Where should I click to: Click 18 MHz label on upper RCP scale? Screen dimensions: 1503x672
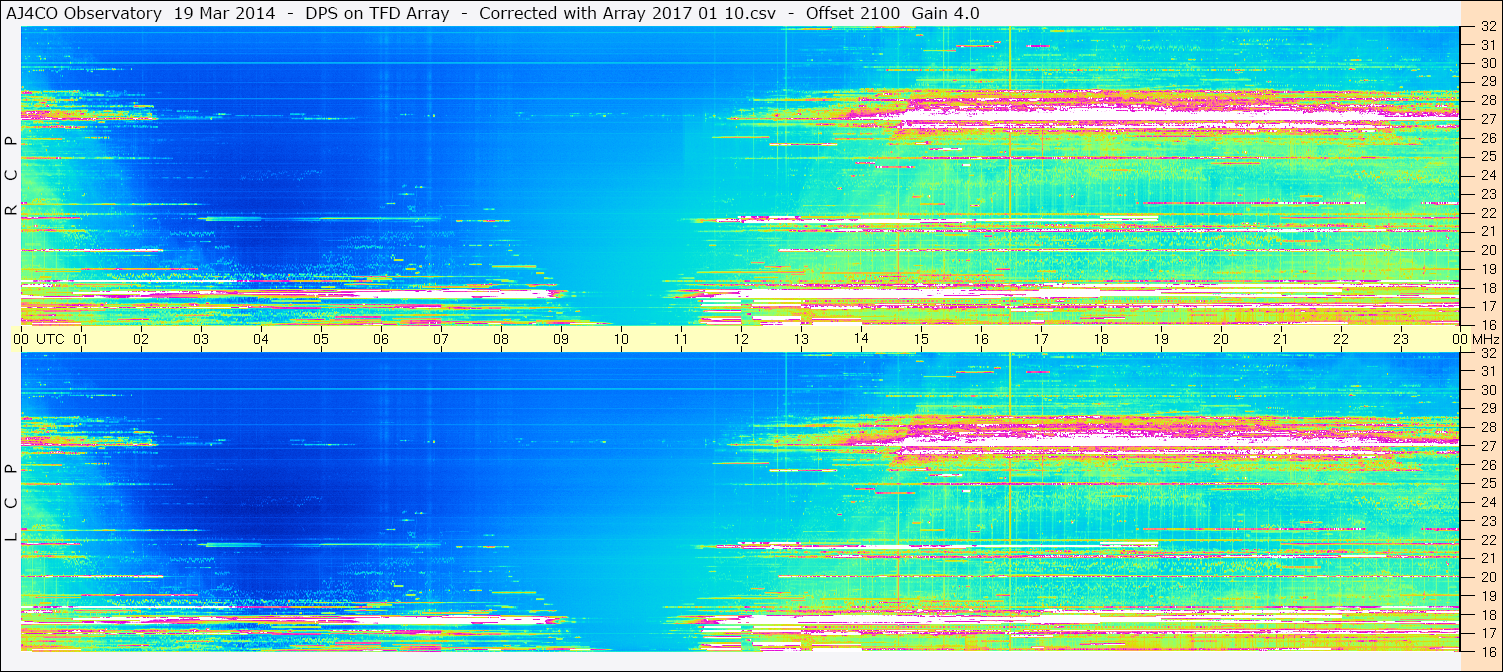click(1487, 288)
